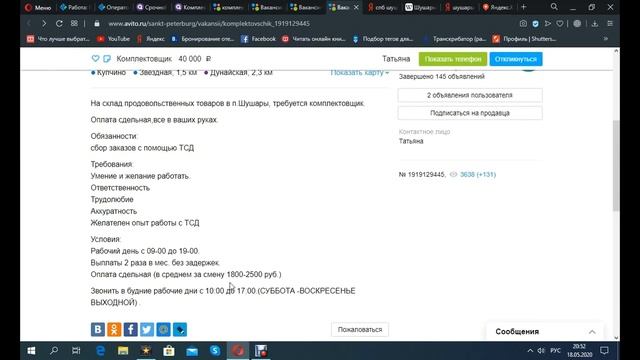Go forward with the forward arrow
The width and height of the screenshot is (640, 360).
click(x=44, y=24)
